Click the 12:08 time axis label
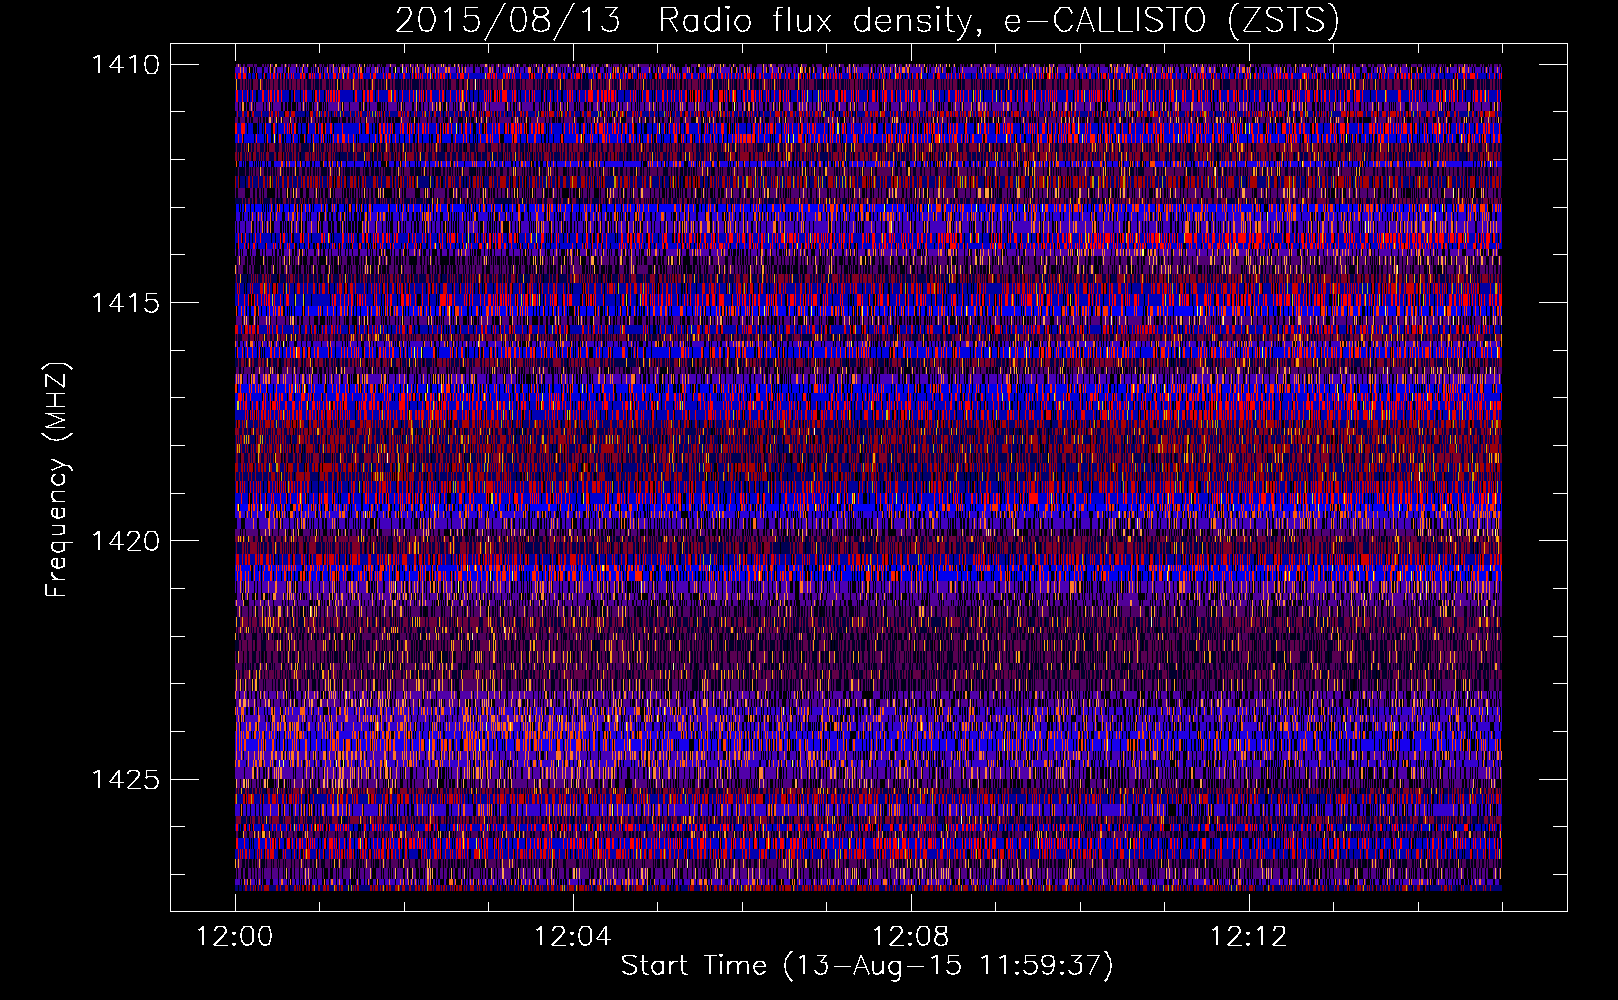 [x=911, y=937]
